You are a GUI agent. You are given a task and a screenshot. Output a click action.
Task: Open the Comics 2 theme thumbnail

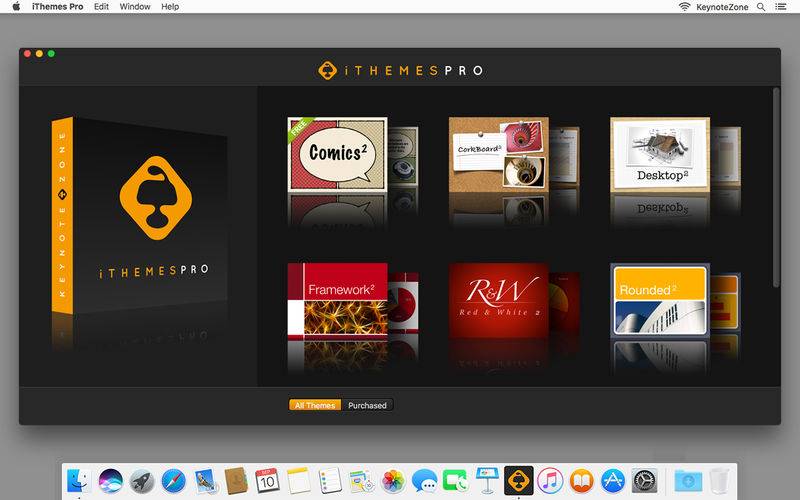click(337, 155)
